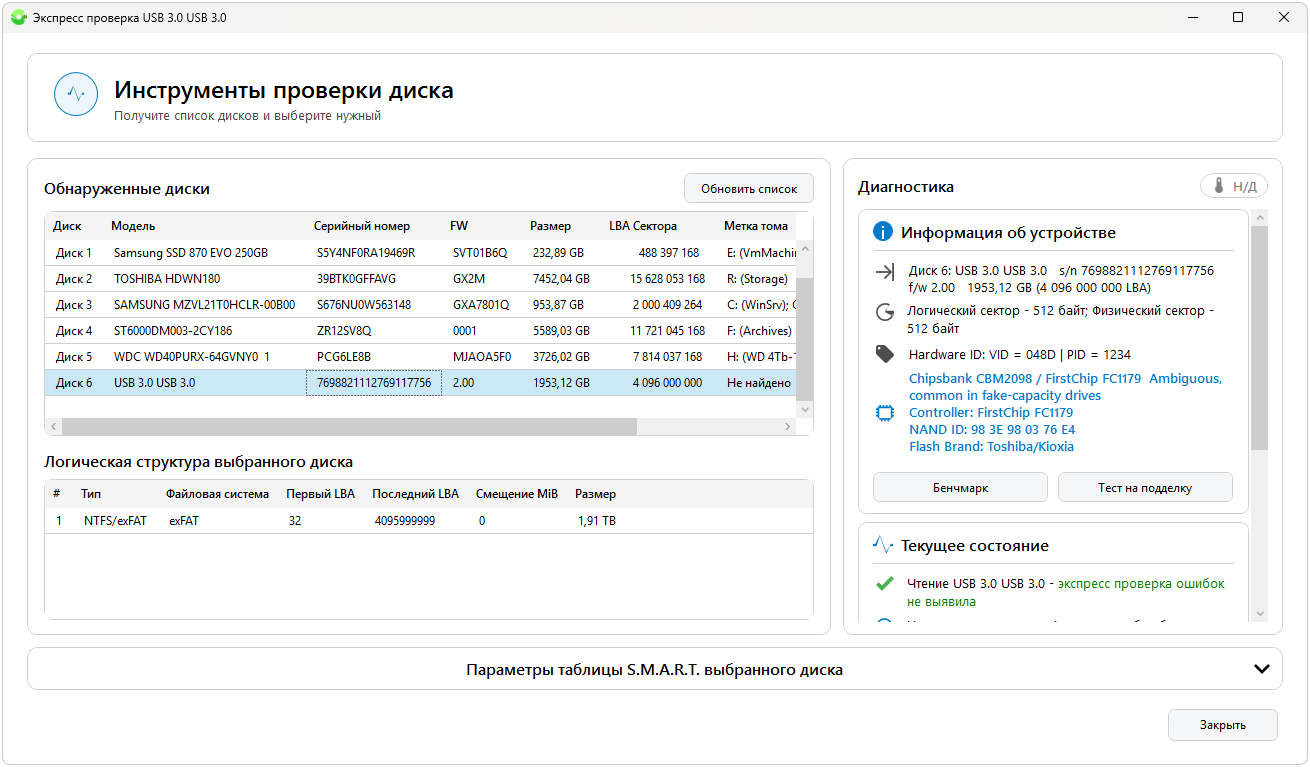Click Файловая система column header
The height and width of the screenshot is (767, 1310).
(217, 494)
